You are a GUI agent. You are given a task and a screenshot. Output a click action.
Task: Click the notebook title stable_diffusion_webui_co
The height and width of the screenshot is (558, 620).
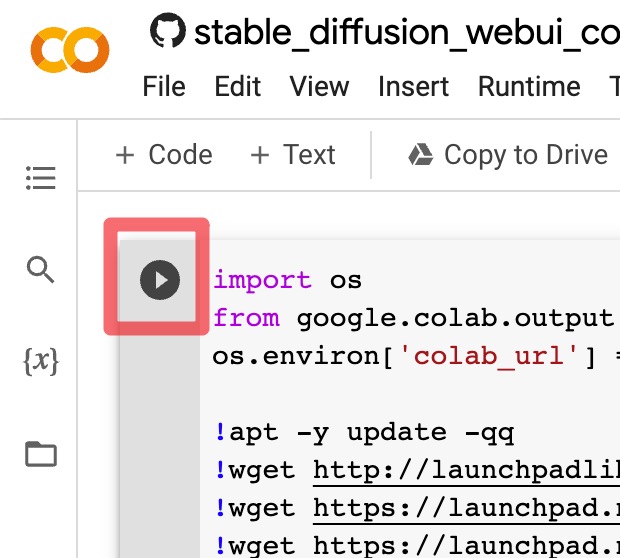coord(407,32)
